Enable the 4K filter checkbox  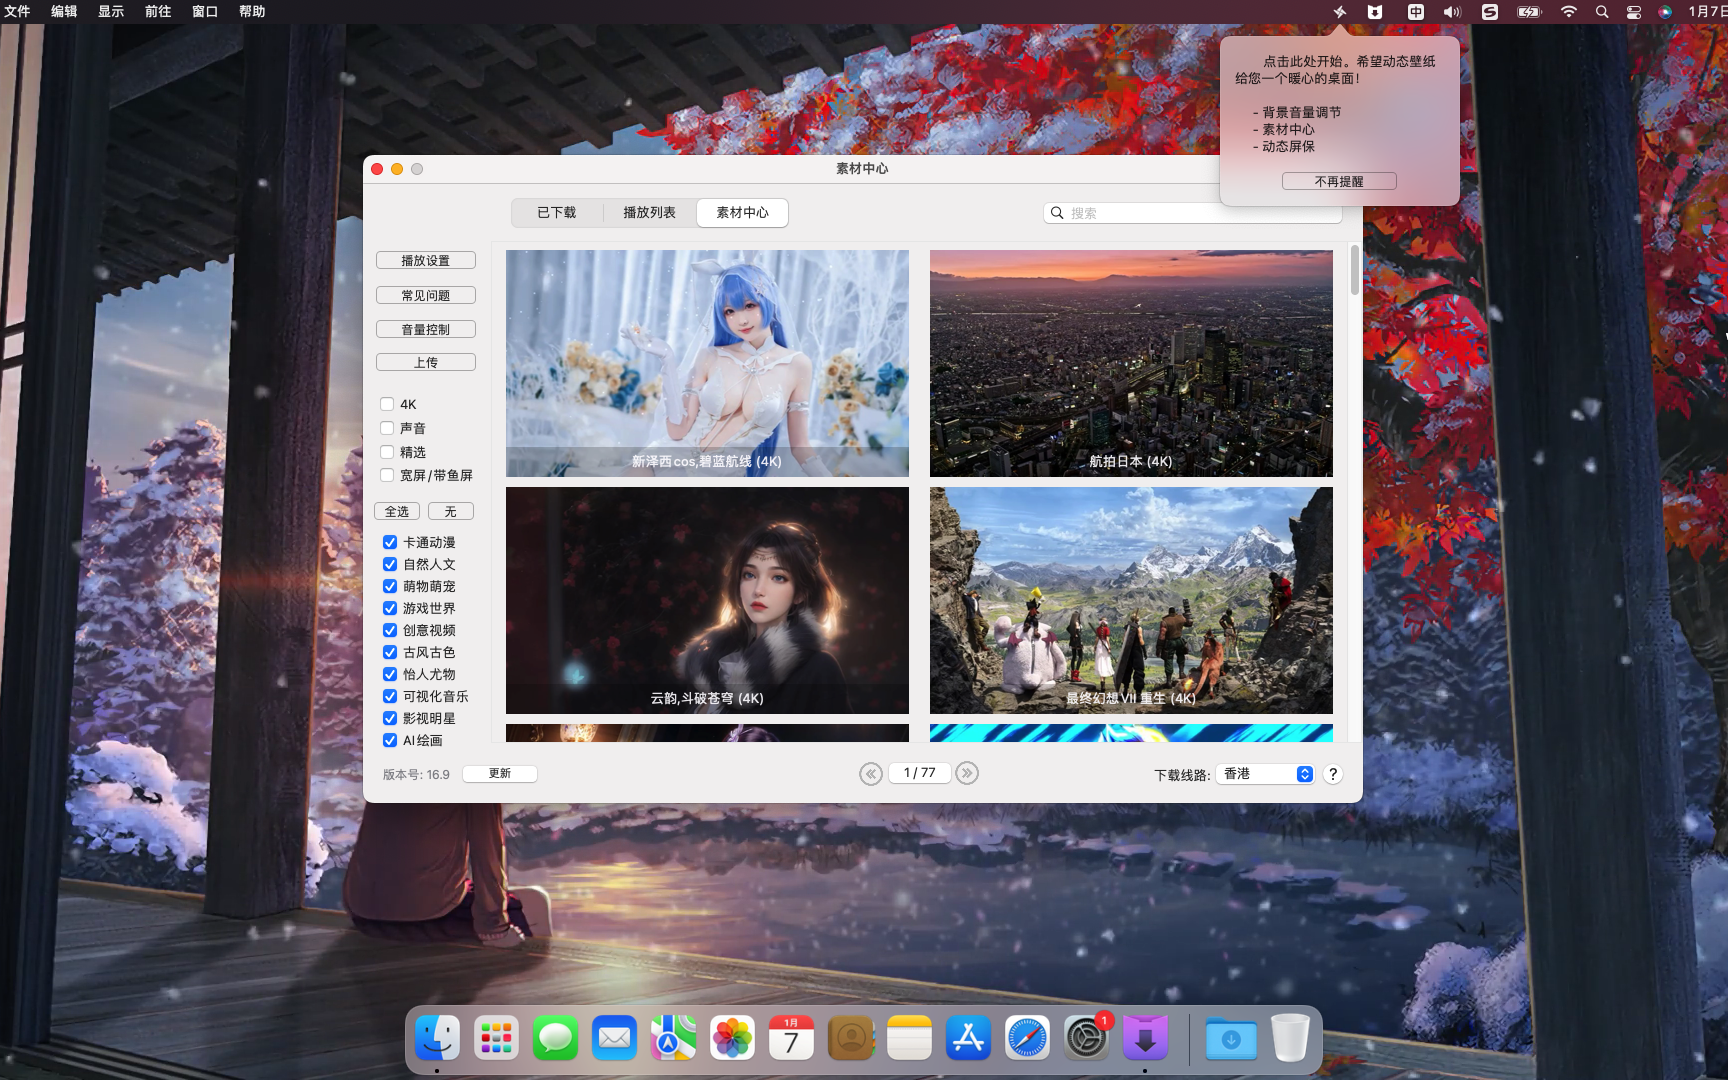387,404
